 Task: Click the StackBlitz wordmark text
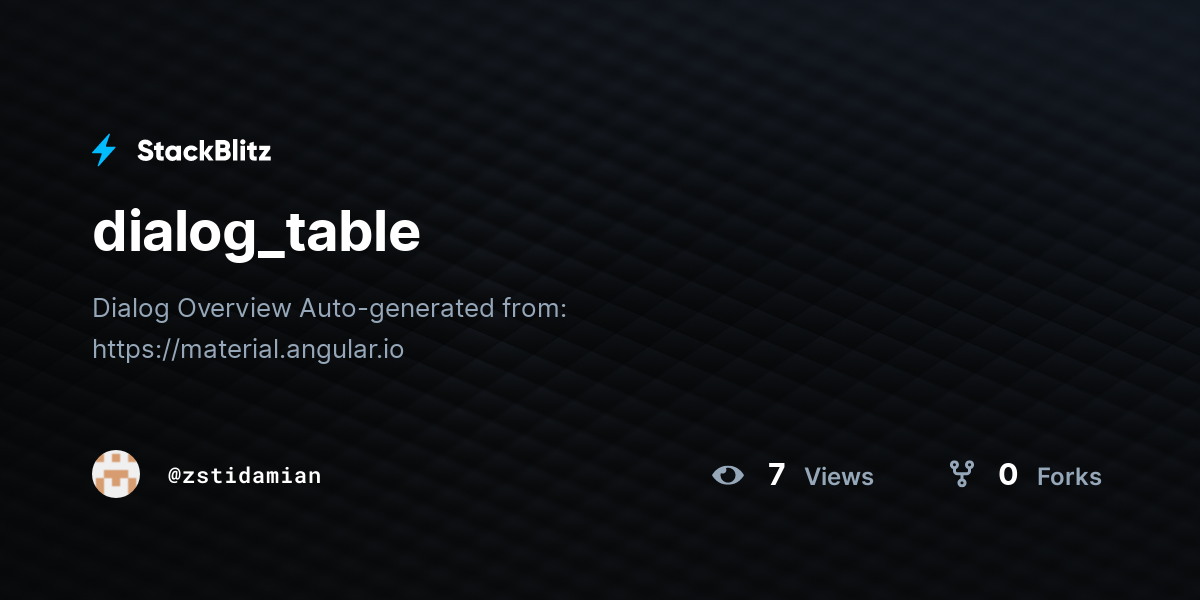pos(204,151)
